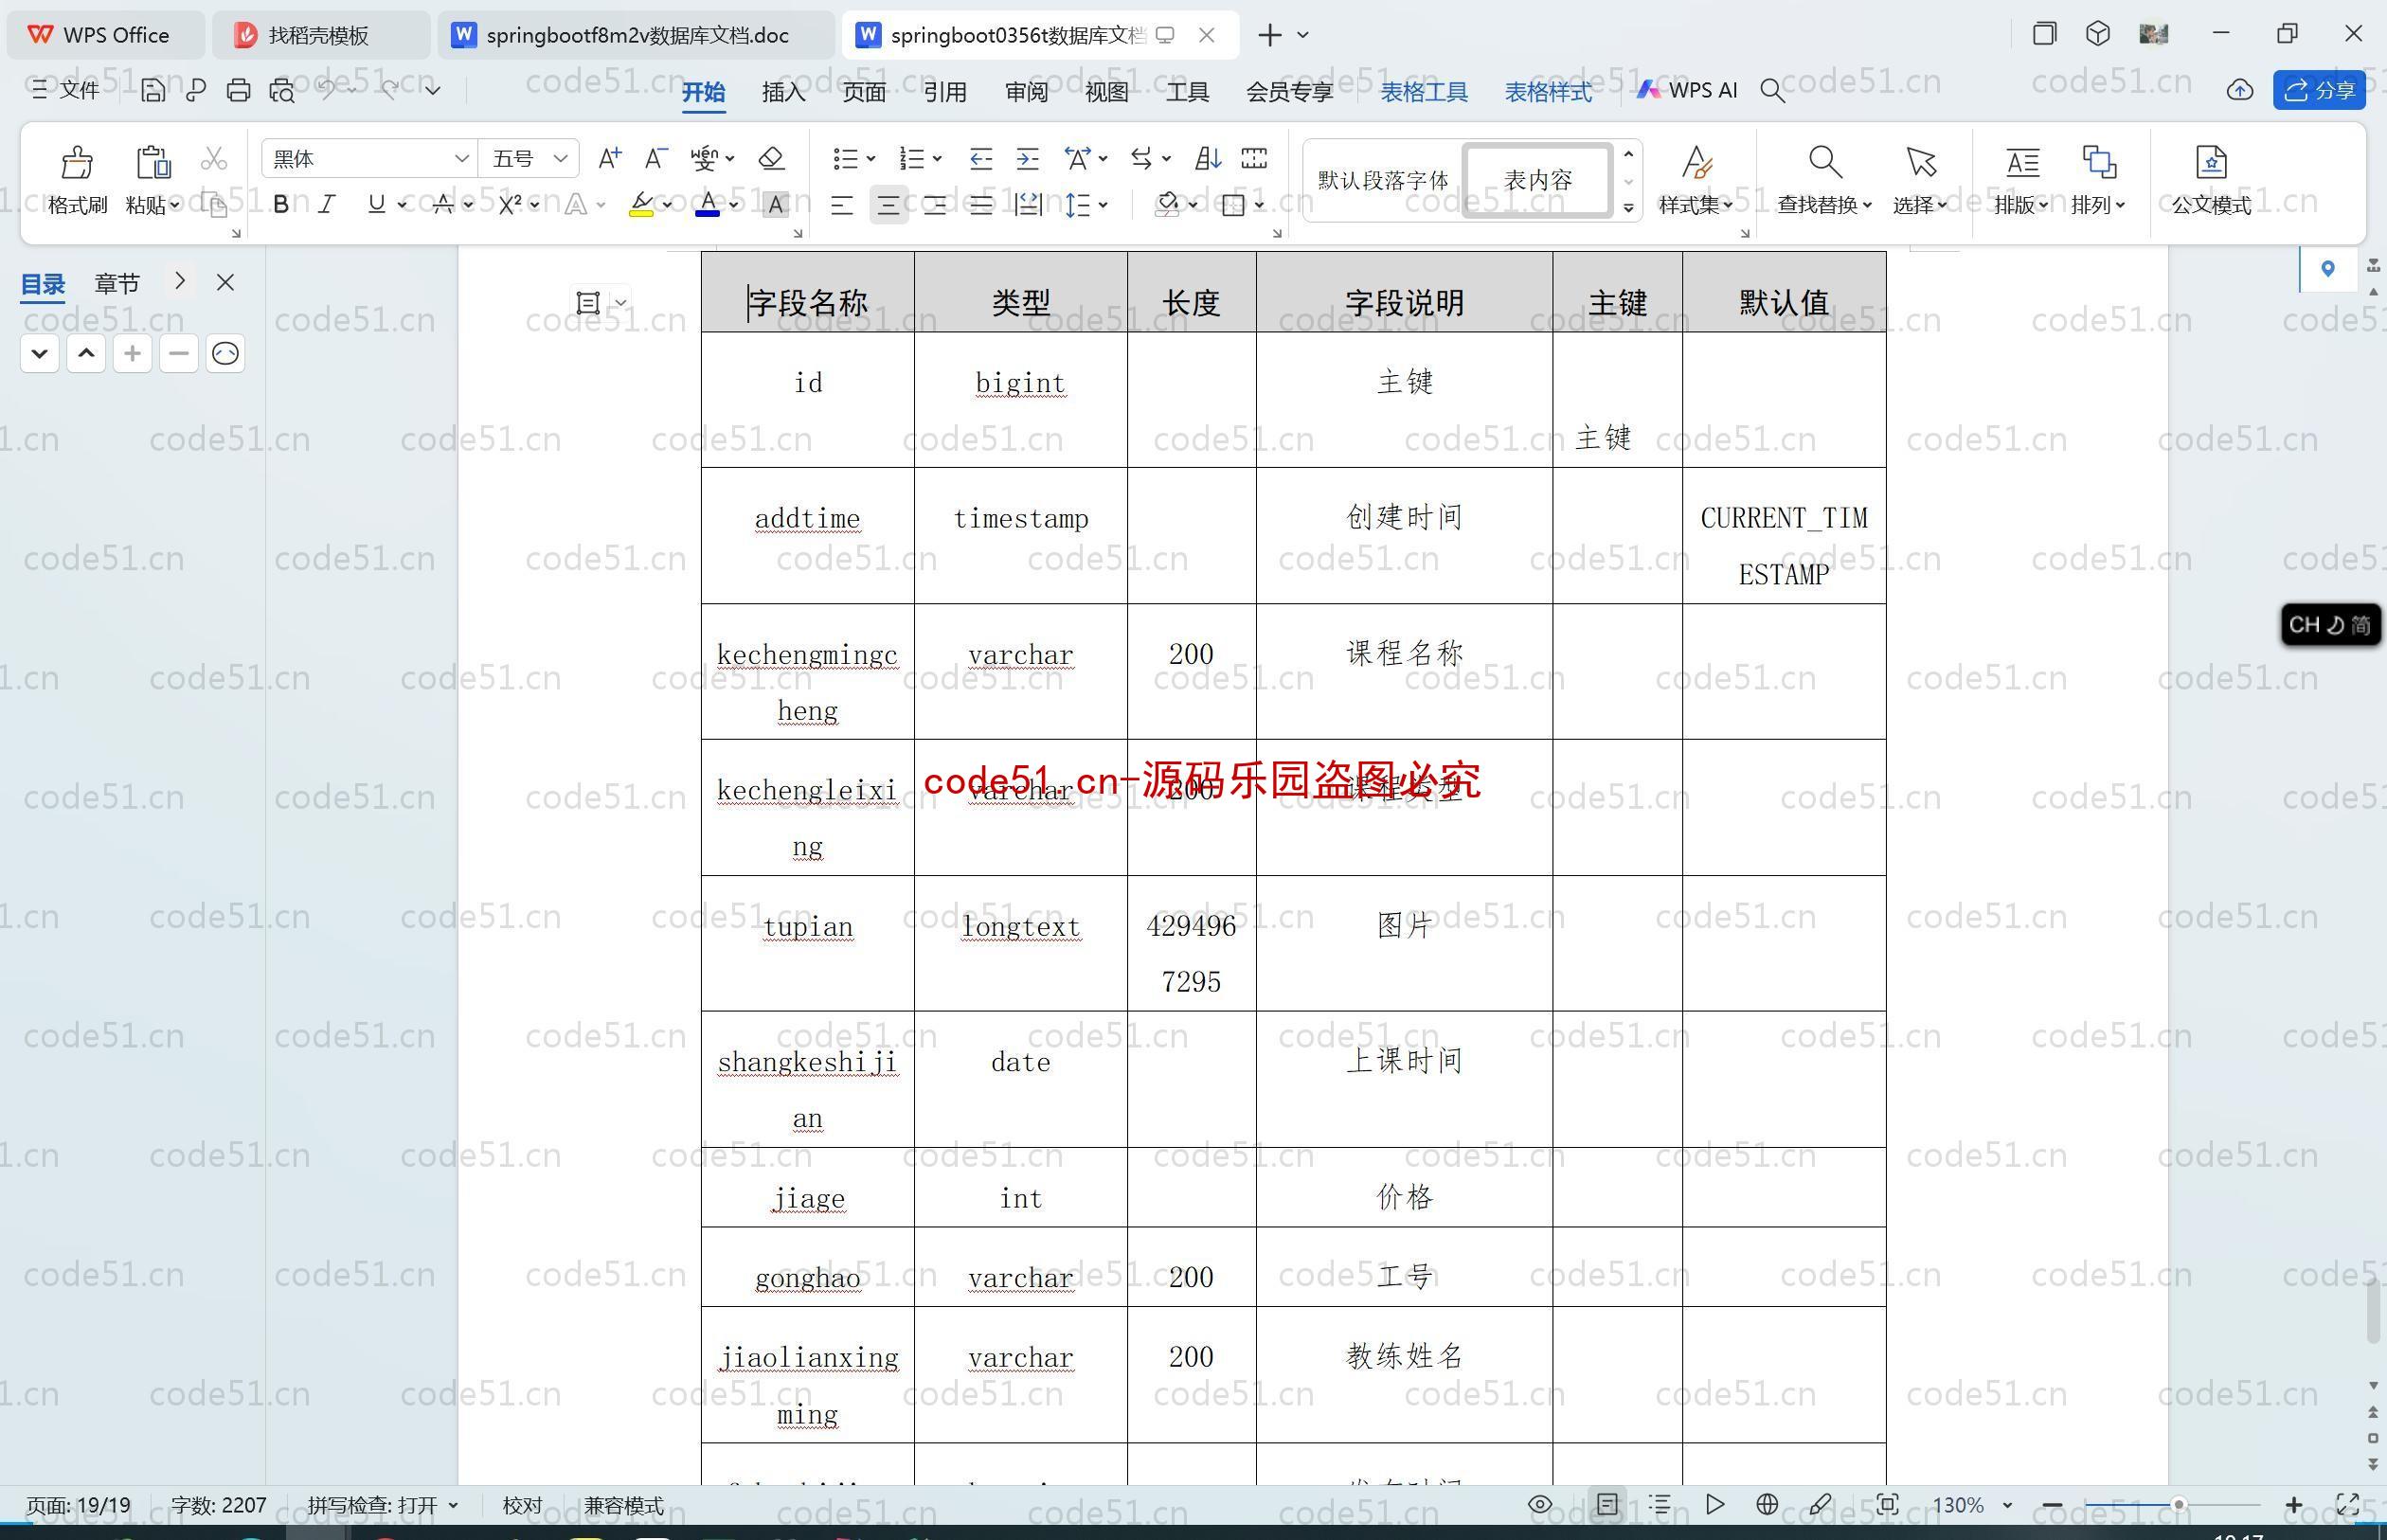Click the status bar web layout globe icon

[1767, 1505]
